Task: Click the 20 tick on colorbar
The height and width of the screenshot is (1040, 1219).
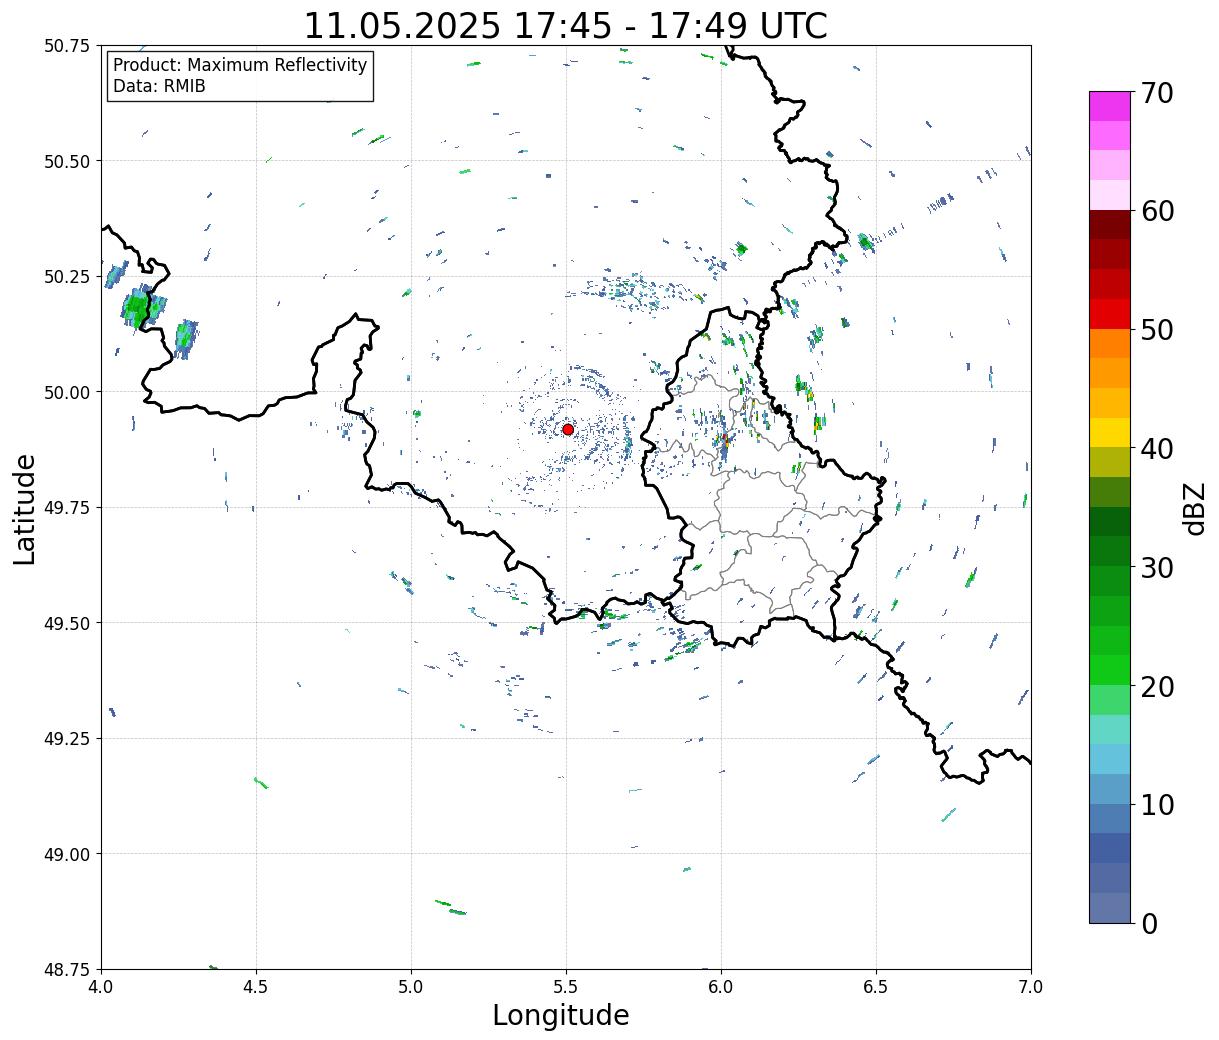Action: (x=1156, y=687)
